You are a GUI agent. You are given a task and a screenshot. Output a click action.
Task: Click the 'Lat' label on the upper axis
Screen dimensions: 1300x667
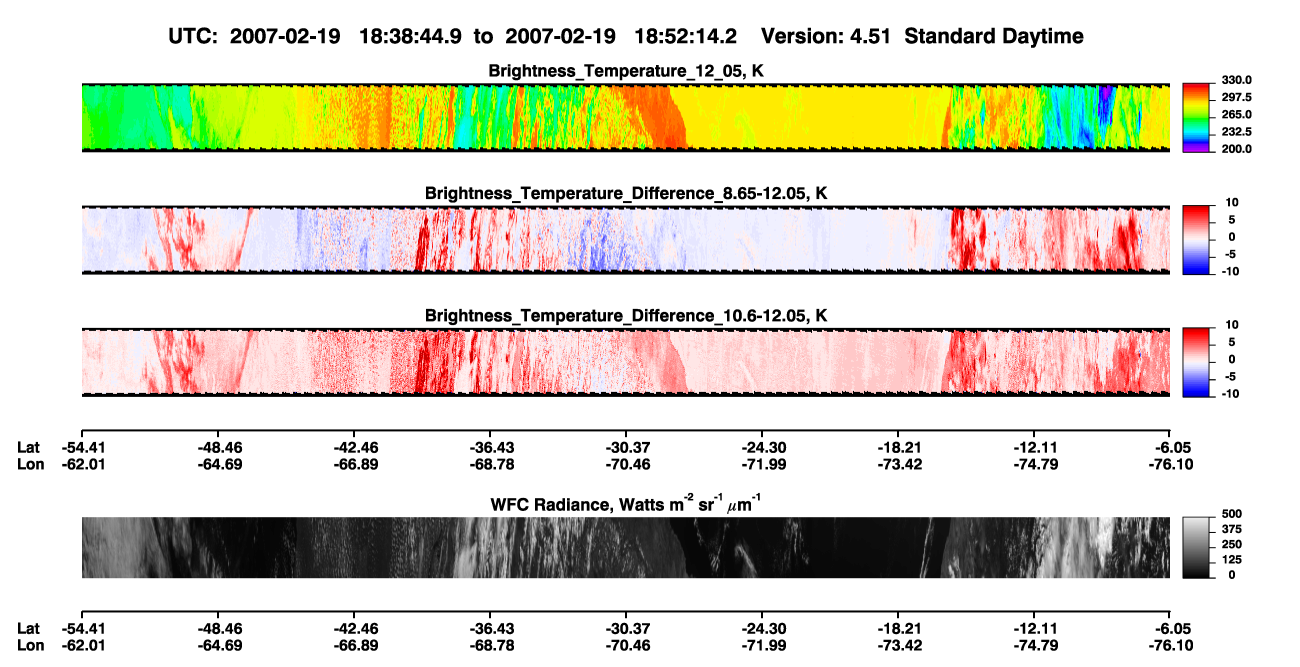point(29,446)
